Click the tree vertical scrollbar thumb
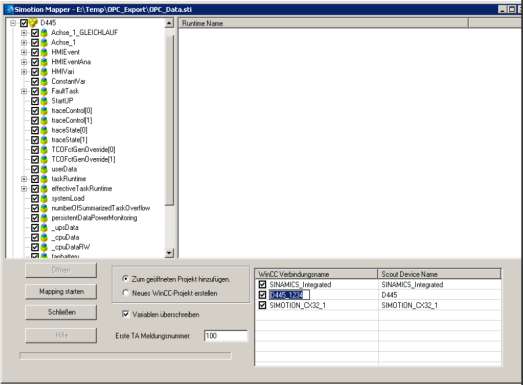523x385 pixels. click(x=169, y=120)
